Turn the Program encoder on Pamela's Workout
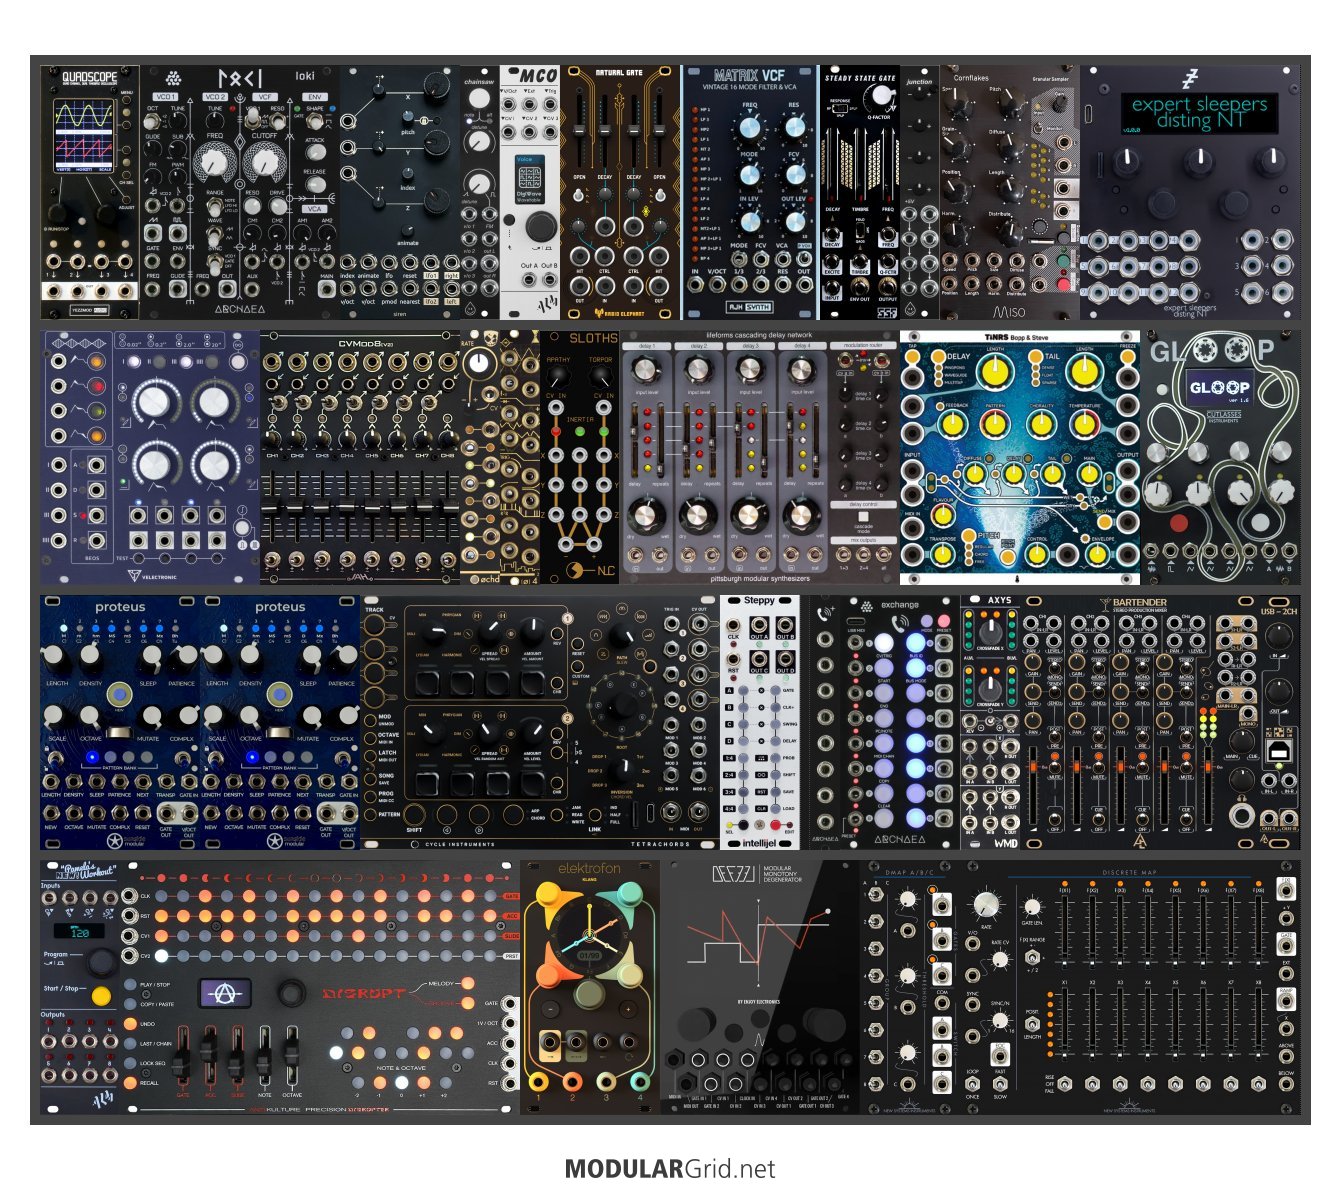Image resolution: width=1341 pixels, height=1190 pixels. [x=100, y=961]
